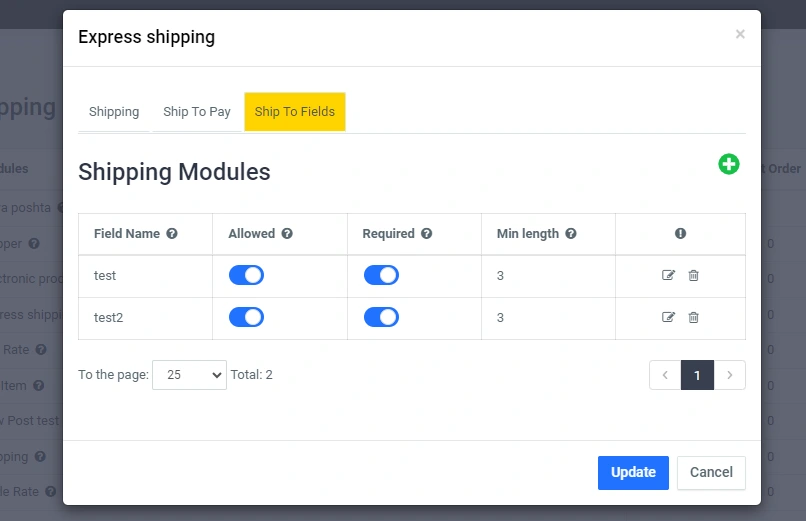Edit the test field row
Viewport: 806px width, 521px height.
pyautogui.click(x=669, y=275)
